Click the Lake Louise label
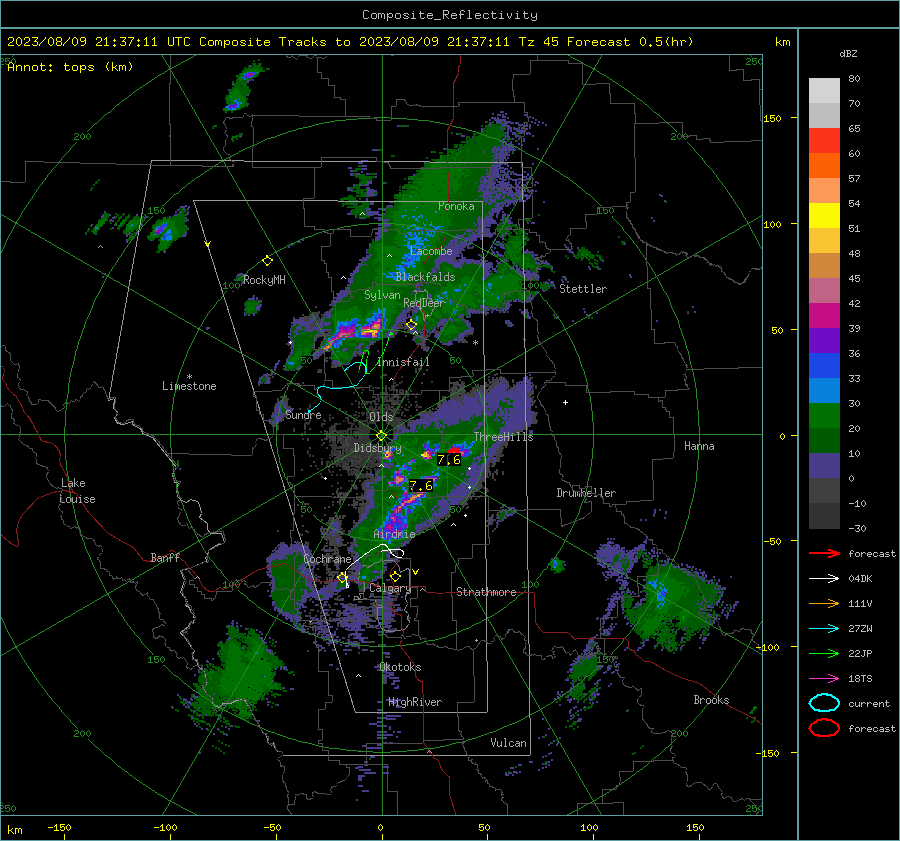The height and width of the screenshot is (841, 900). click(78, 491)
